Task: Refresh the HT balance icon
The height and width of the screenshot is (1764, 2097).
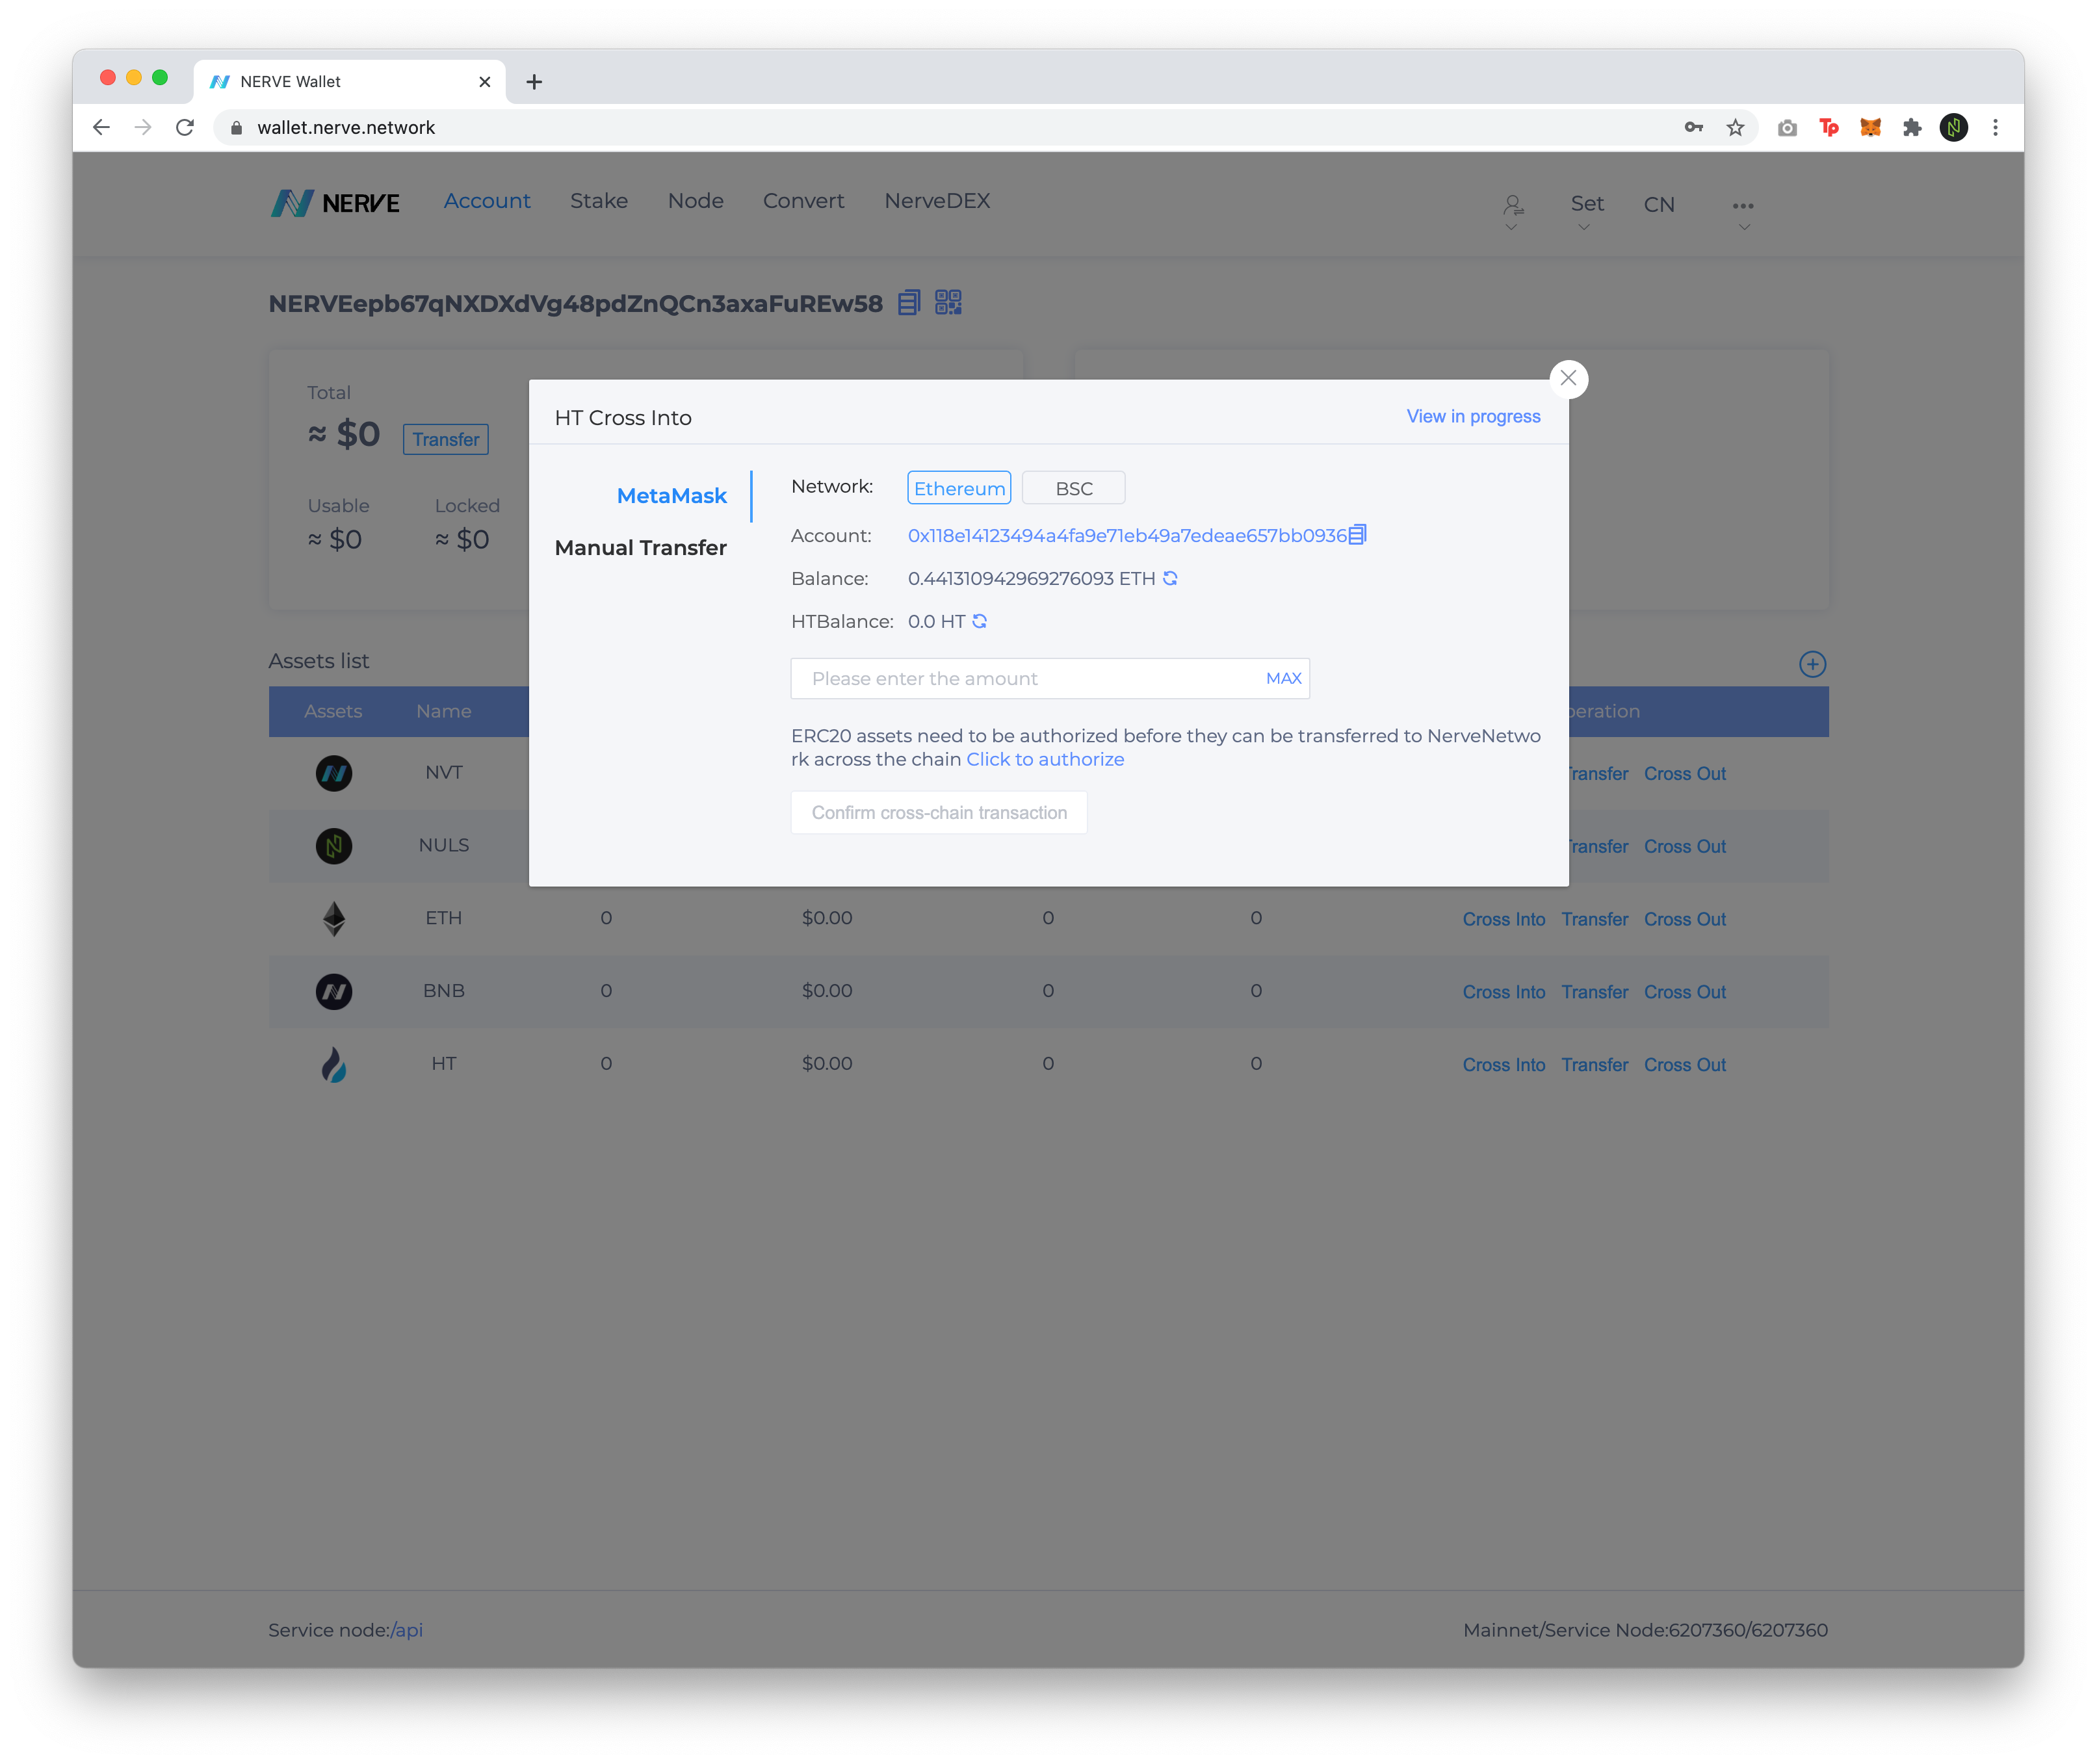Action: (980, 621)
